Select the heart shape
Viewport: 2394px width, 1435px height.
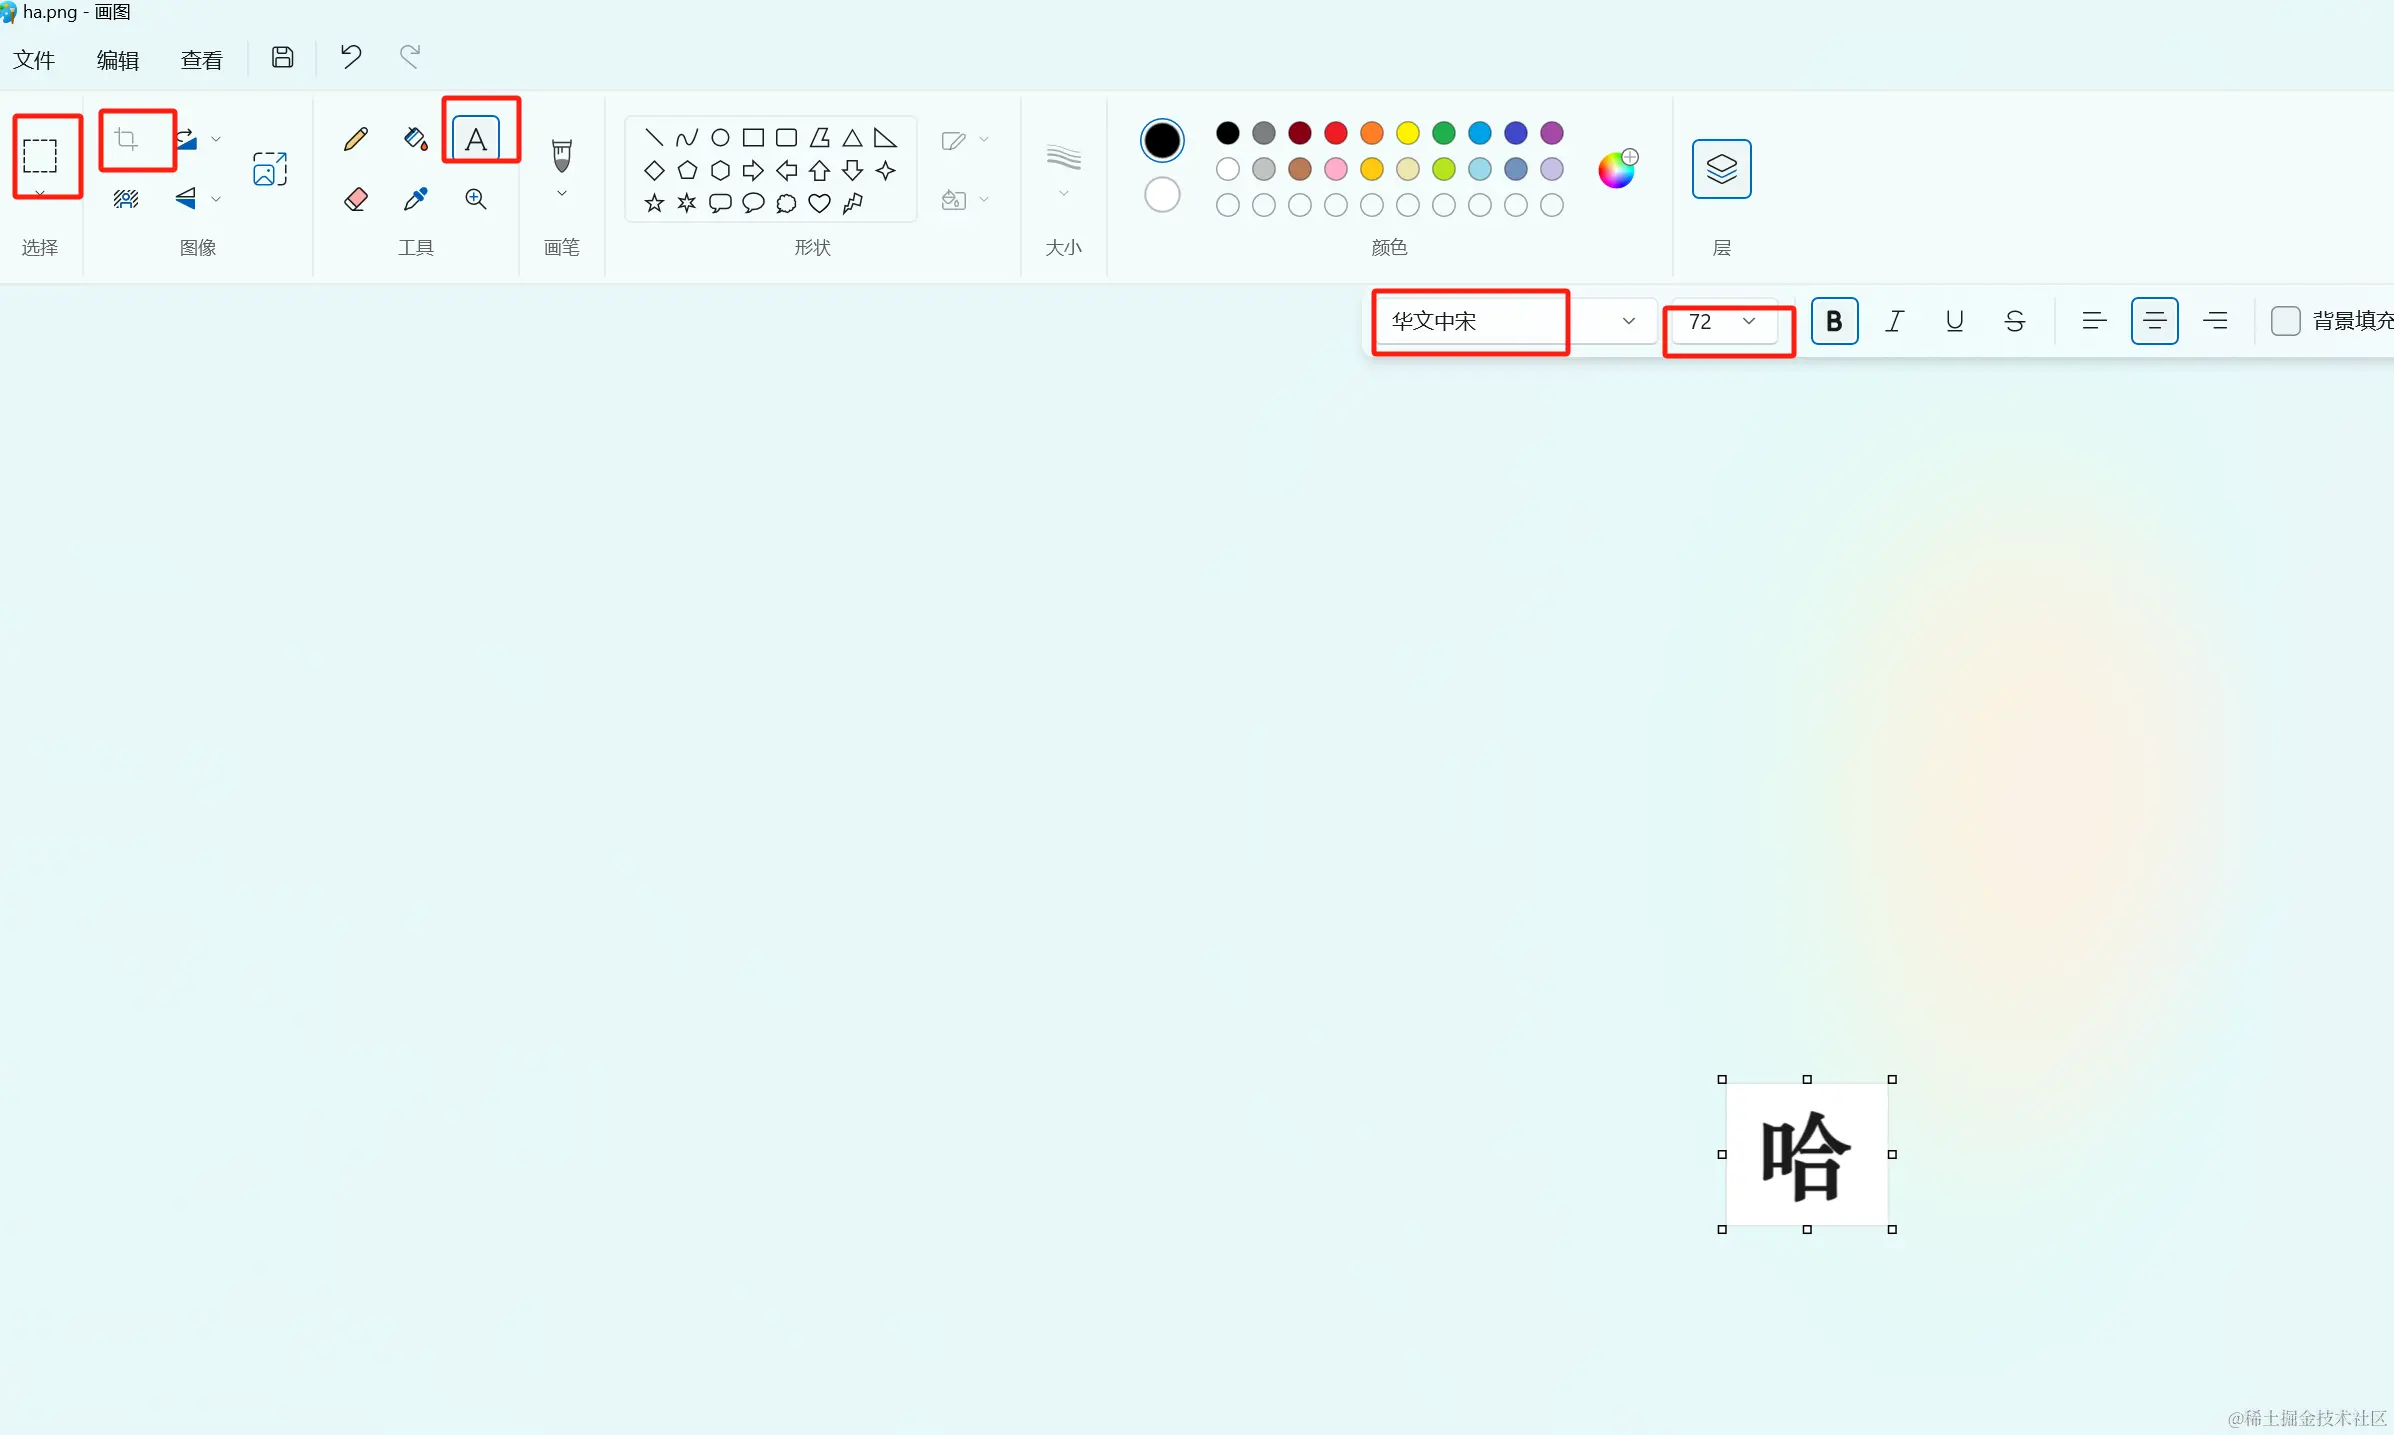[819, 203]
